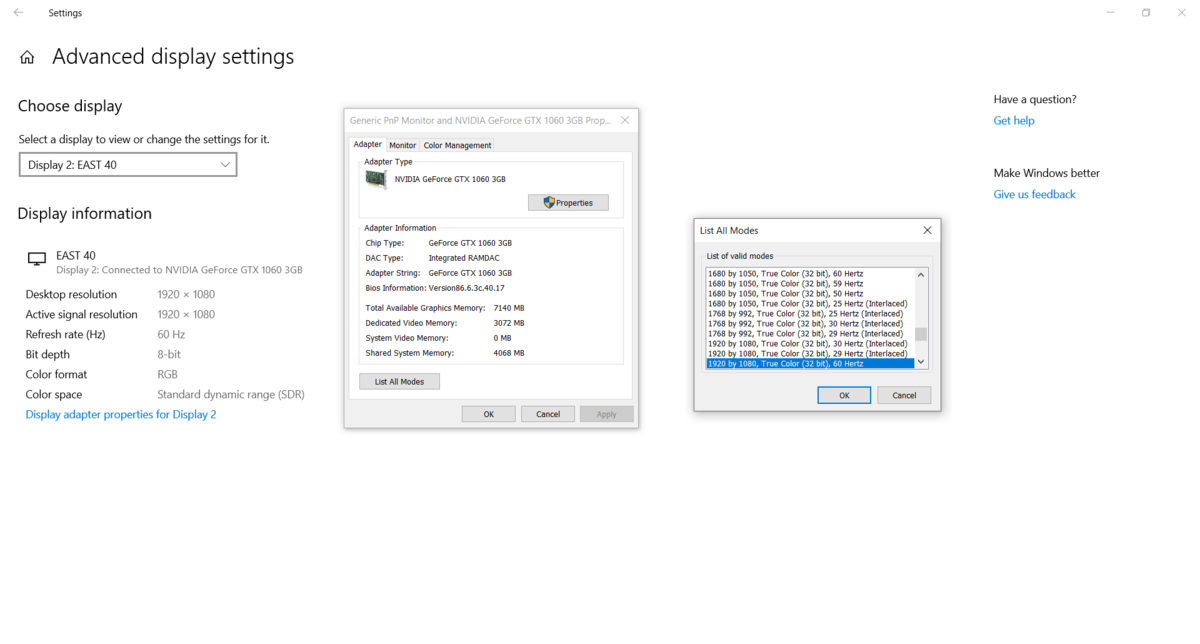Select 1768 by 992, 25 Hertz Interlaced
Viewport: 1200px width, 644px height.
pos(810,313)
